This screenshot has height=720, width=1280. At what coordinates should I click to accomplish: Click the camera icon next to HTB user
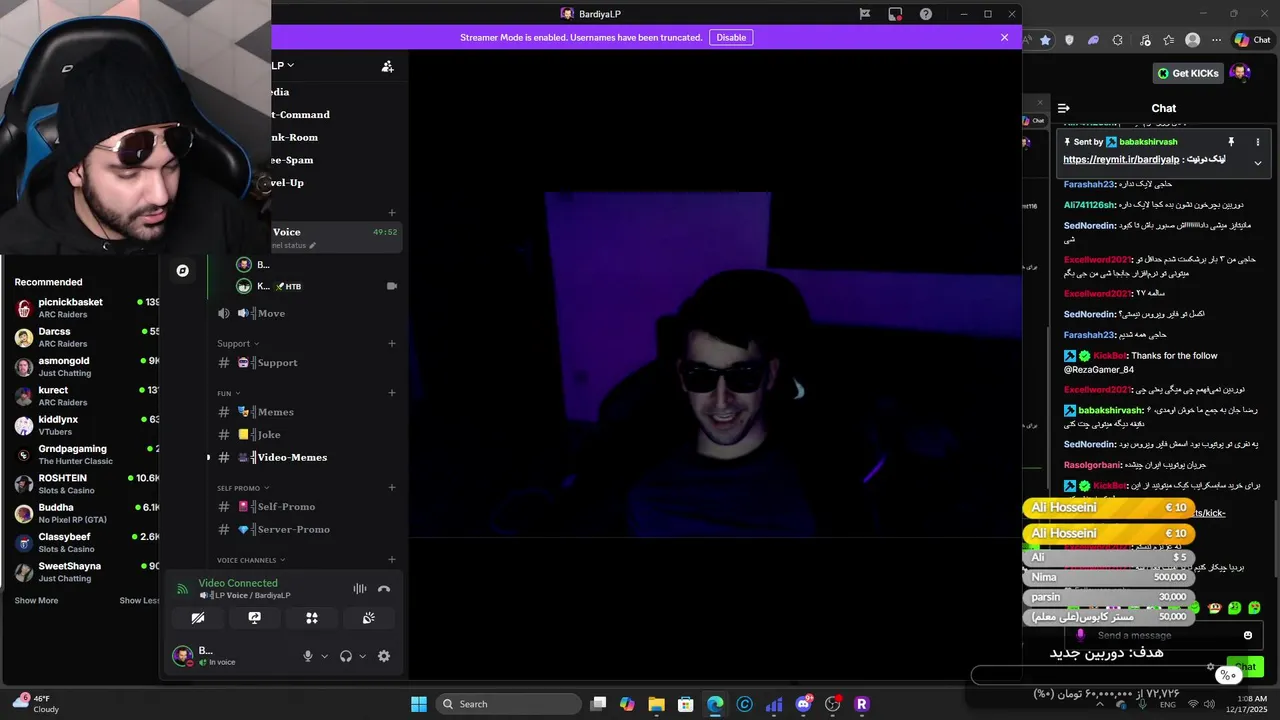(392, 286)
